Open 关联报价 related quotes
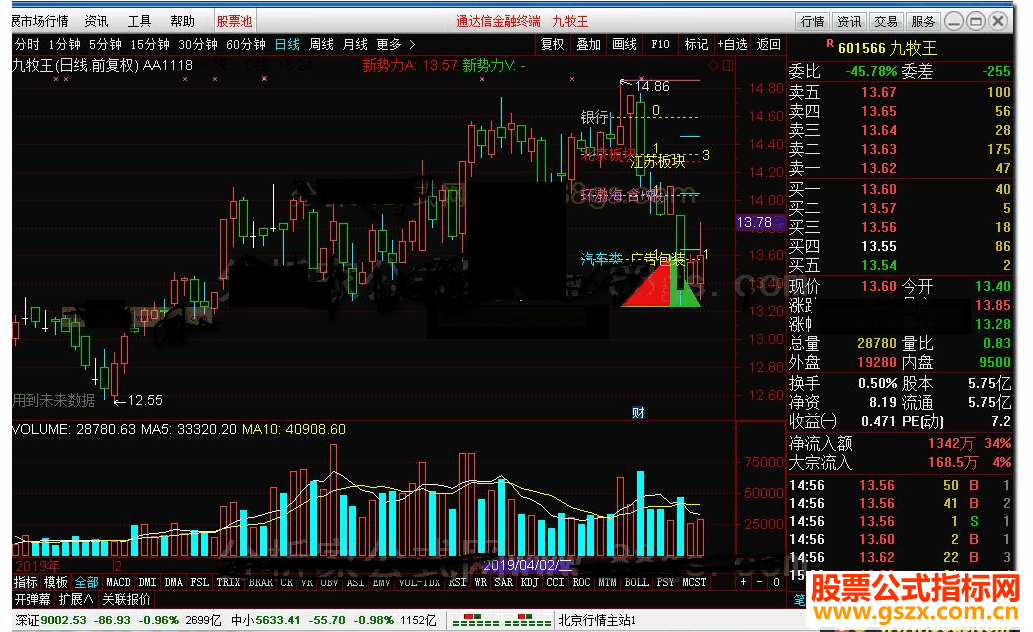 pyautogui.click(x=126, y=599)
